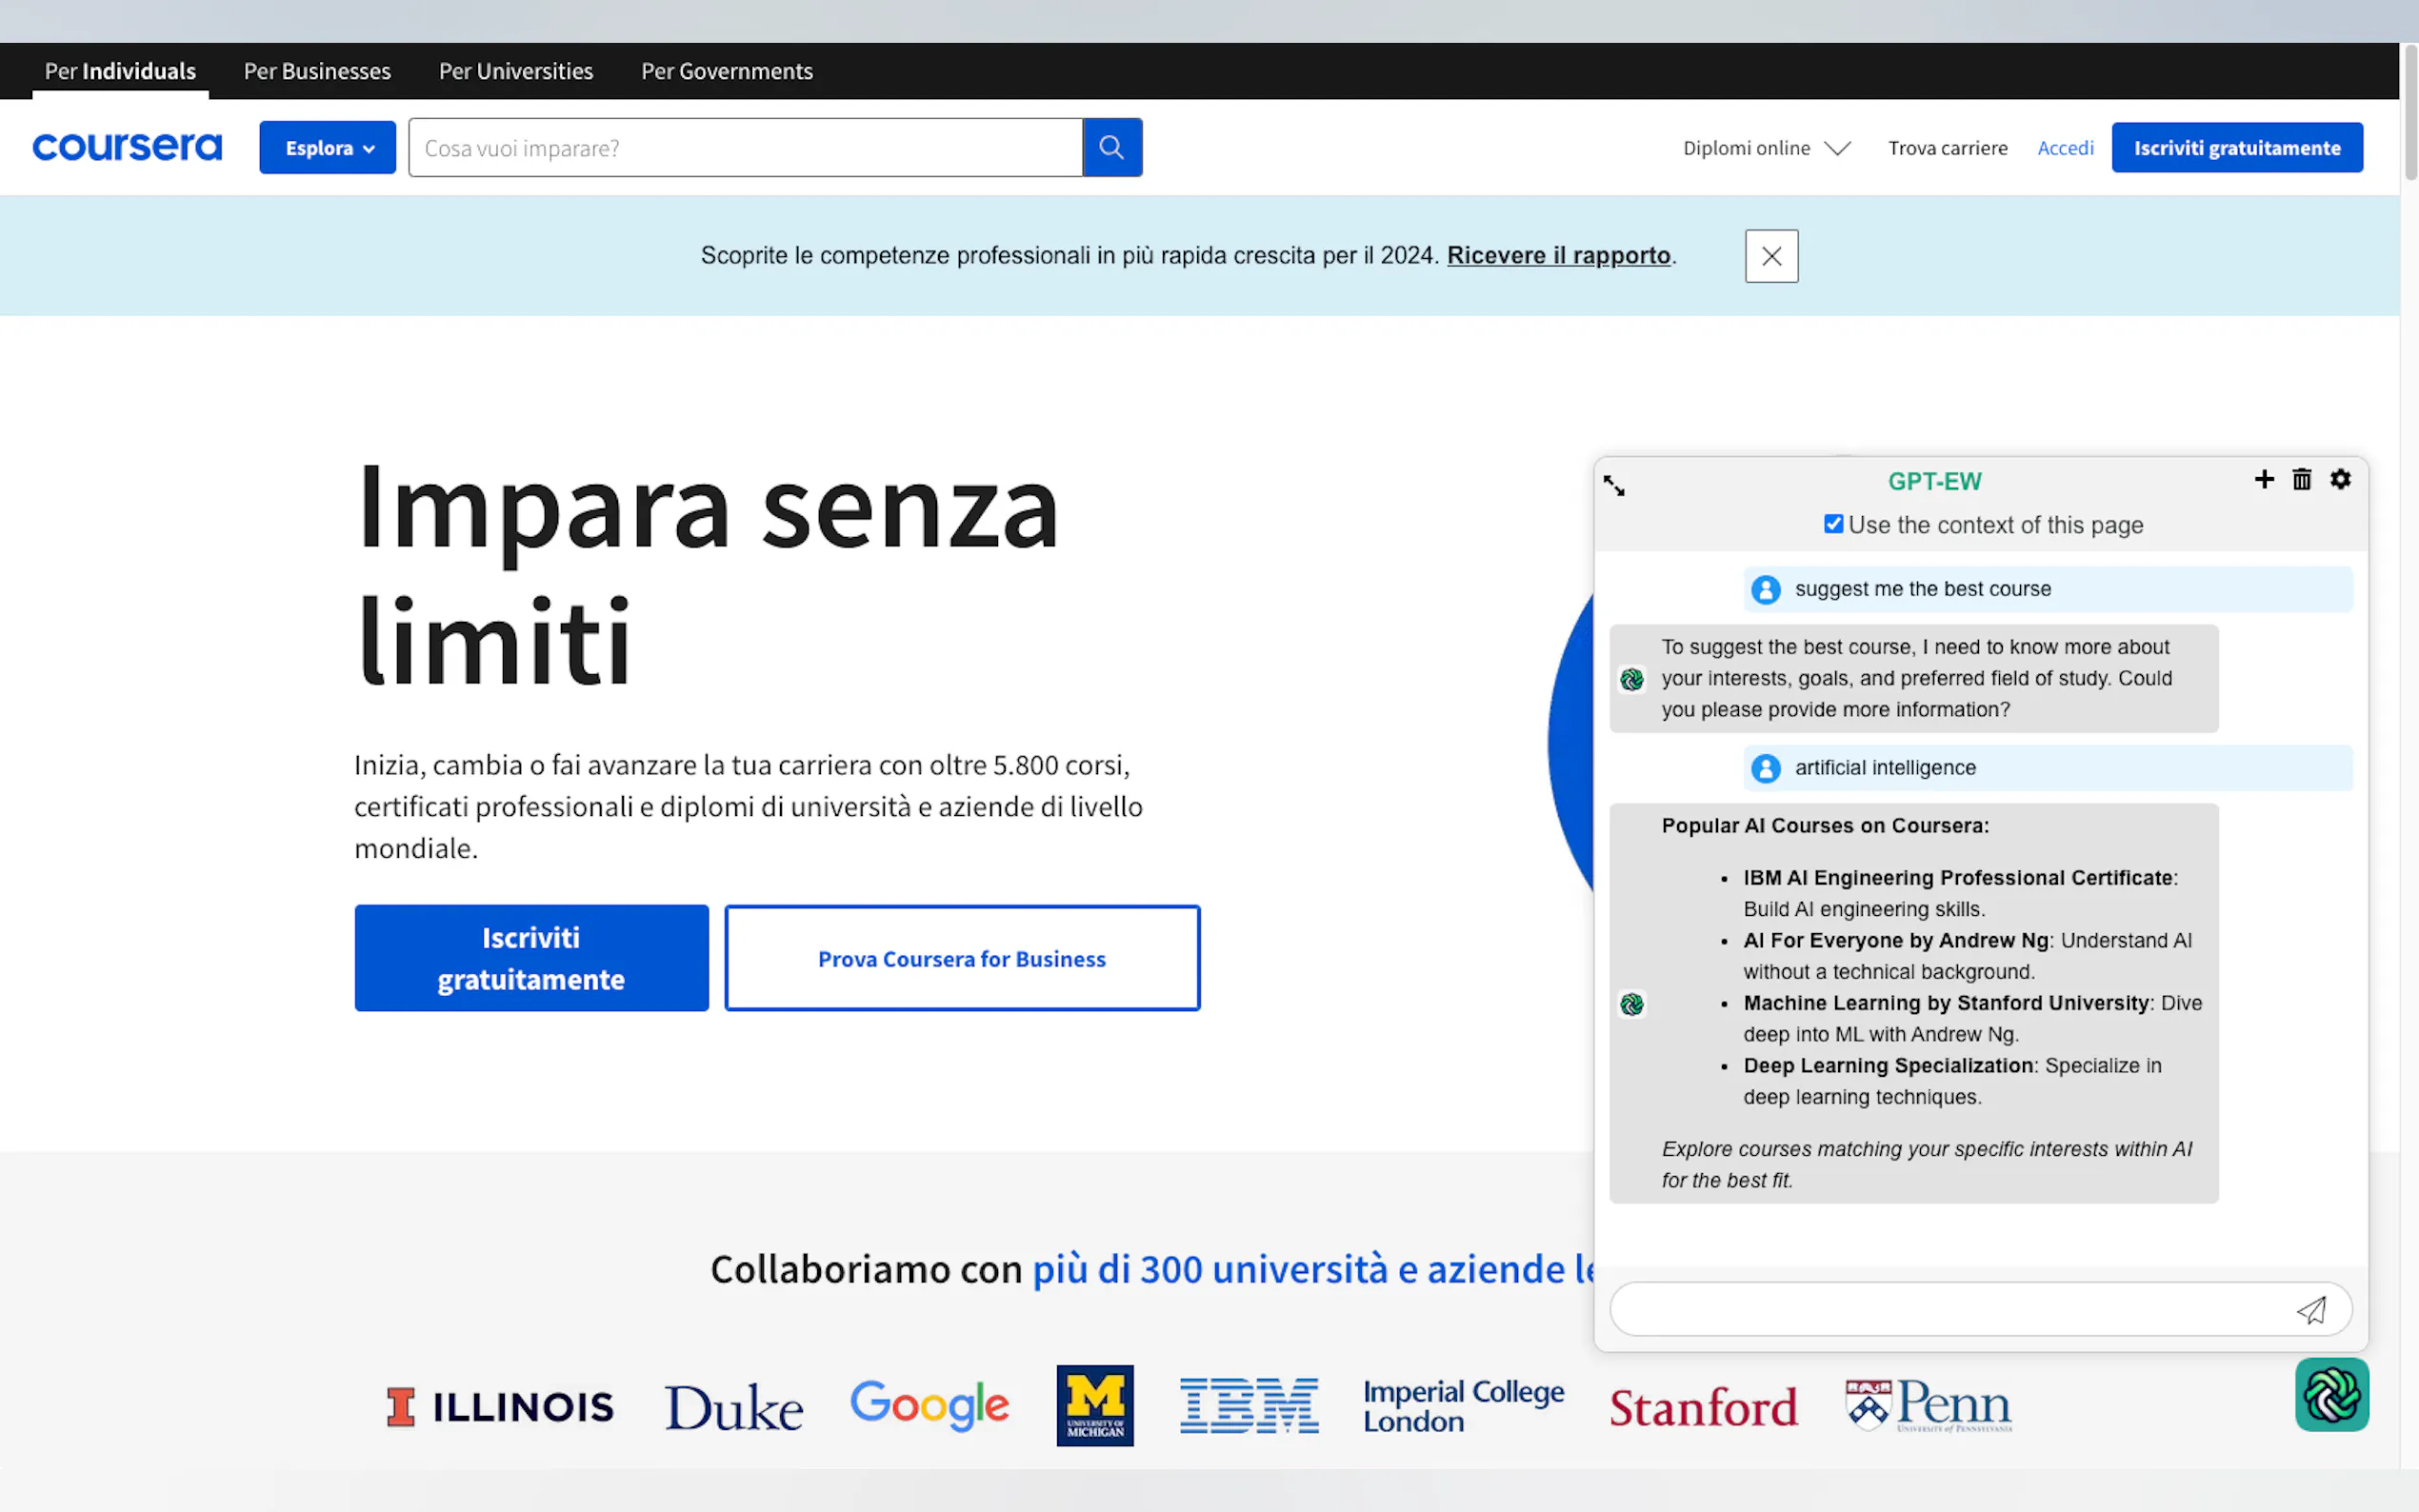Switch to Per Businesses tab
The width and height of the screenshot is (2419, 1512).
[x=317, y=71]
